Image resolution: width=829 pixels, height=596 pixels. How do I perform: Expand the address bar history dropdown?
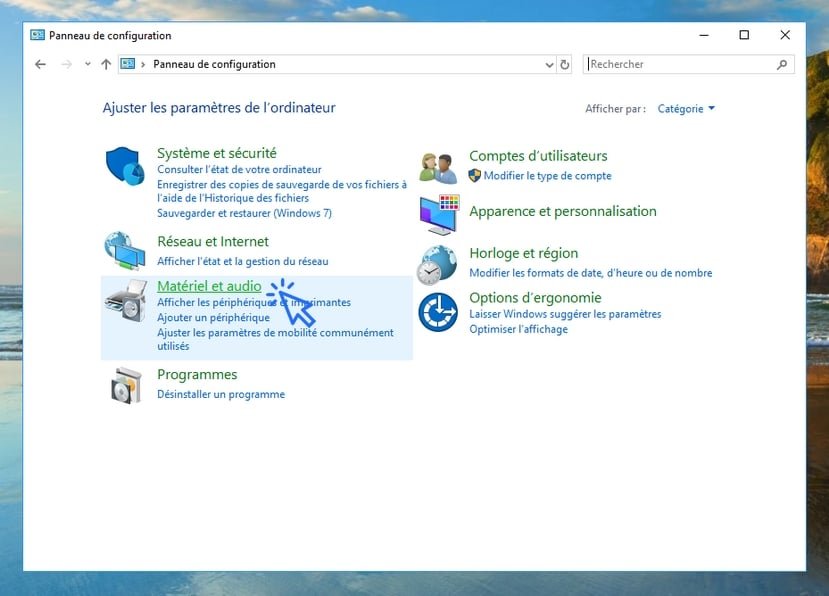pos(549,65)
